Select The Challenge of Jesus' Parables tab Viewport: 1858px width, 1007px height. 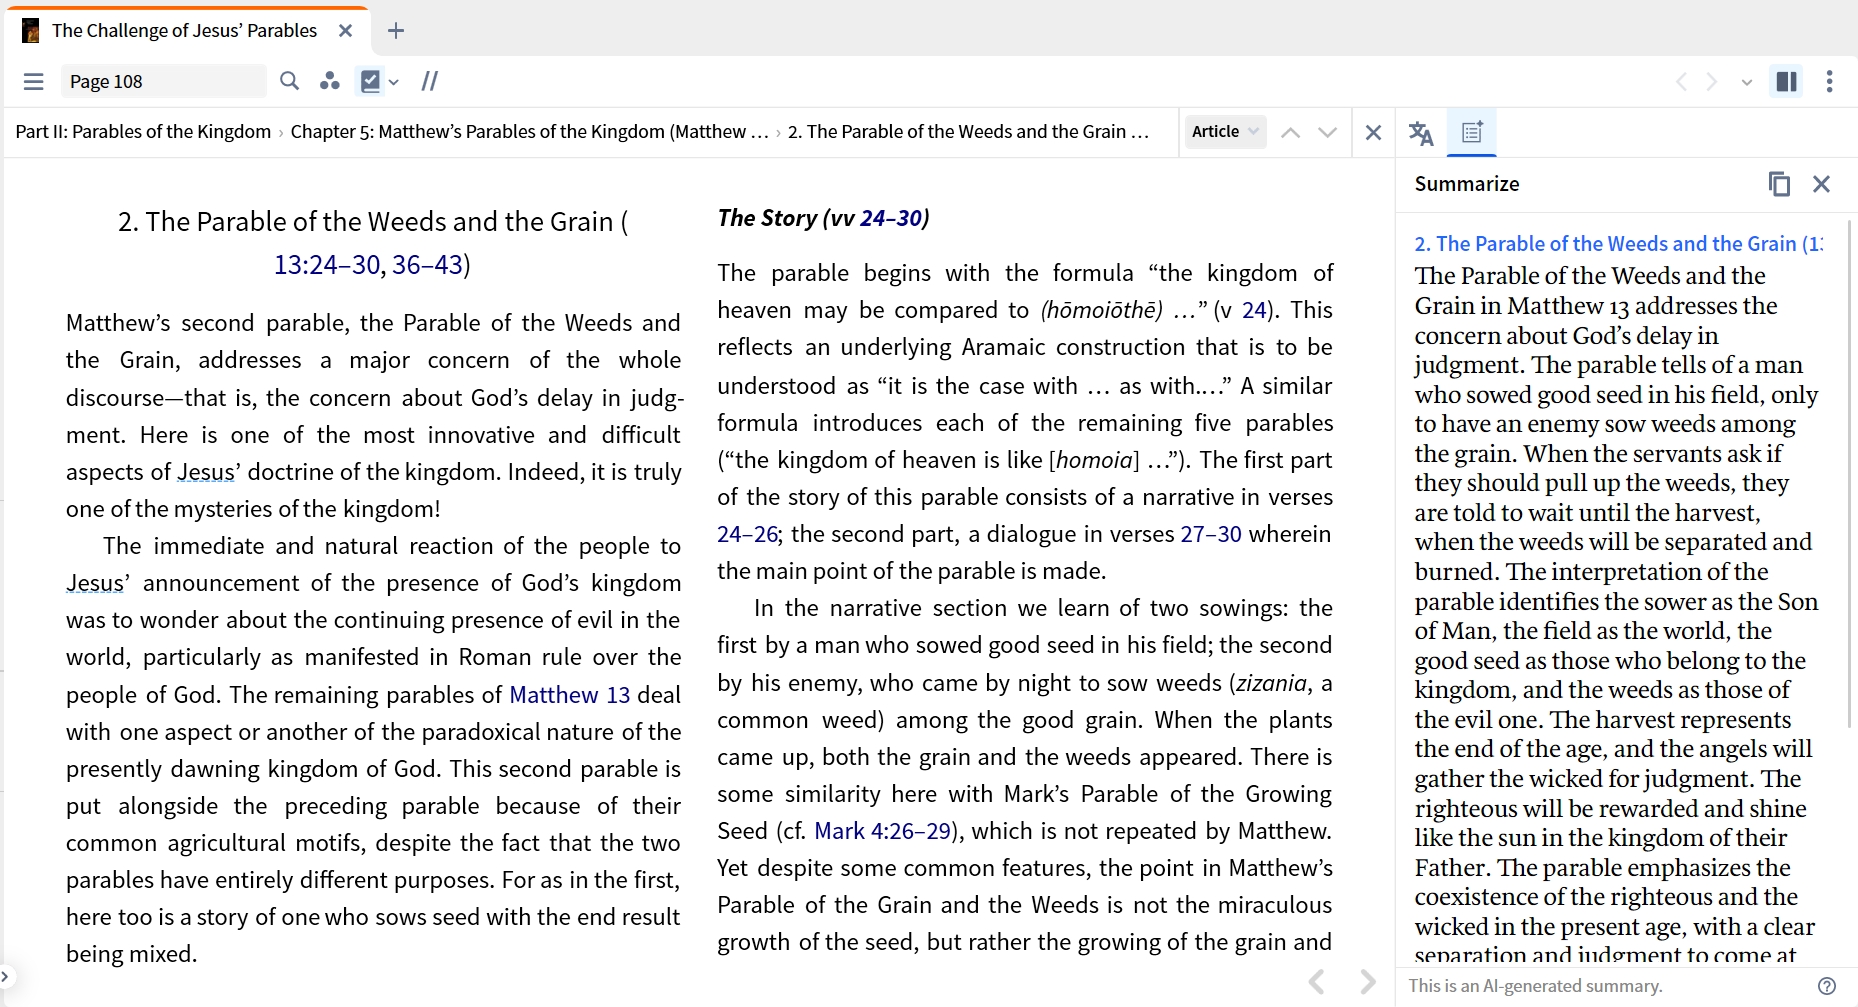tap(185, 30)
